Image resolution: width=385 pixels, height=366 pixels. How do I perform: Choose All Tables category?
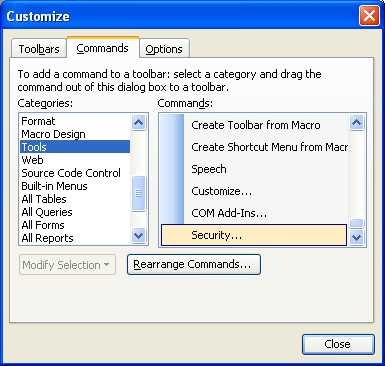pyautogui.click(x=75, y=199)
